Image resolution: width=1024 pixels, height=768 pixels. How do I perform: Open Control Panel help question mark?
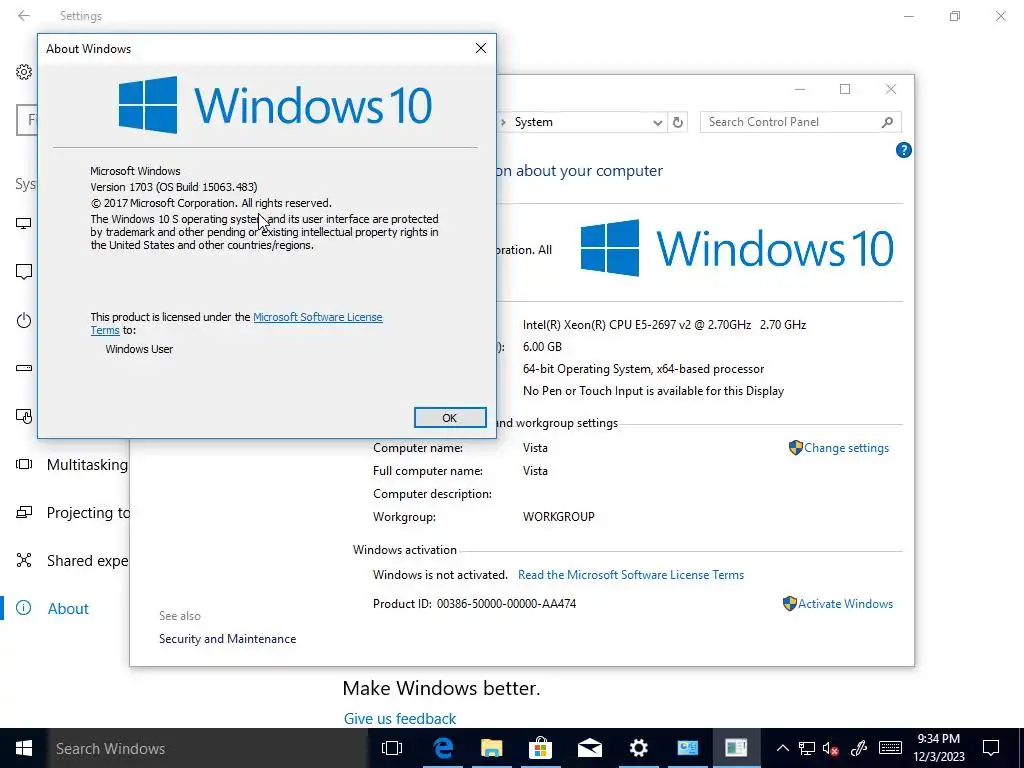903,150
